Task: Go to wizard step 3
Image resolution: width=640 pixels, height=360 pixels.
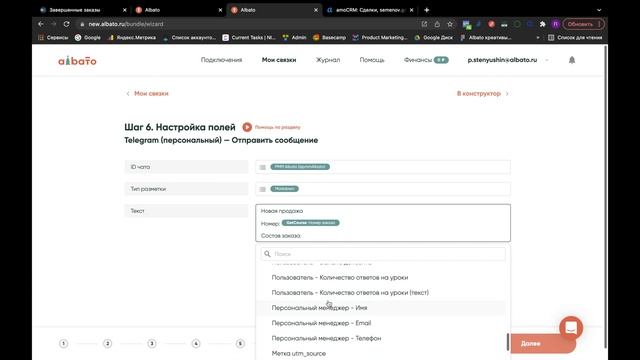Action: click(x=152, y=344)
